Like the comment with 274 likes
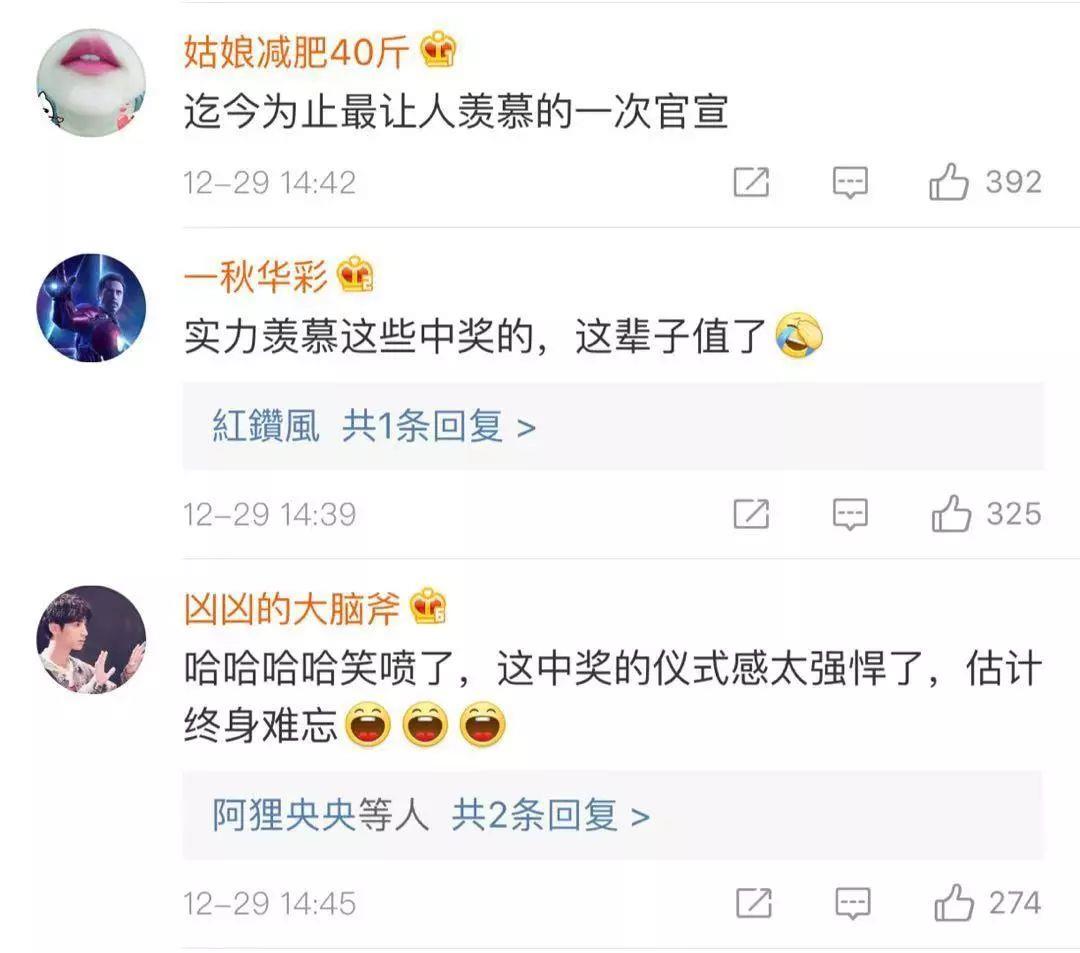Viewport: 1080px width, 953px height. coord(954,902)
